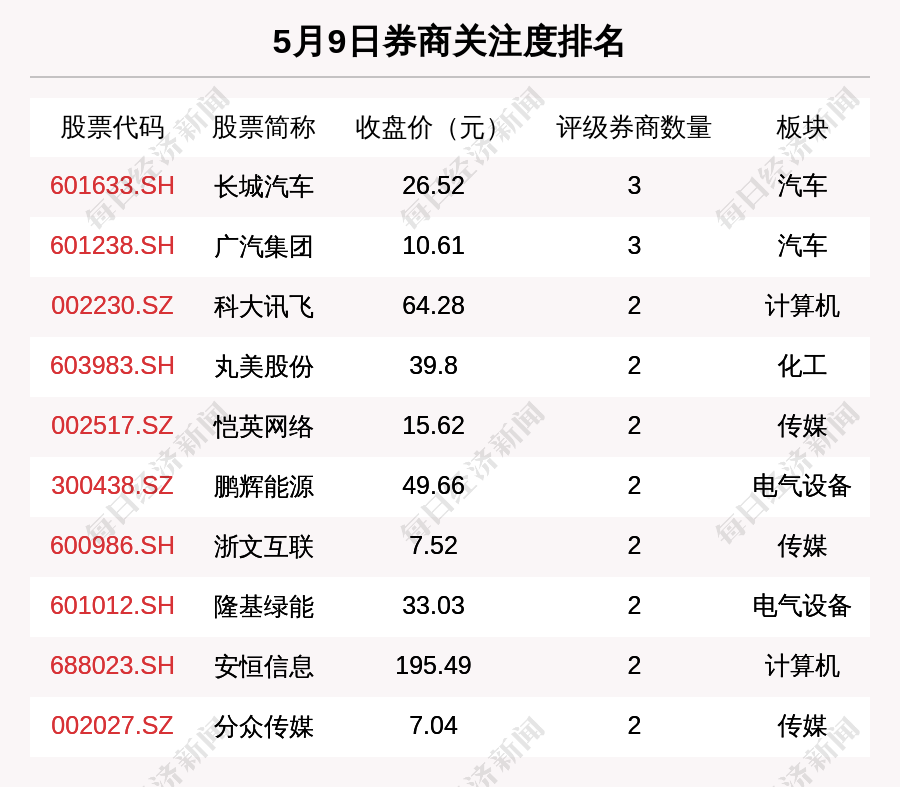Viewport: 900px width, 787px height.
Task: Open stock code 002517.SZ
Action: 112,426
